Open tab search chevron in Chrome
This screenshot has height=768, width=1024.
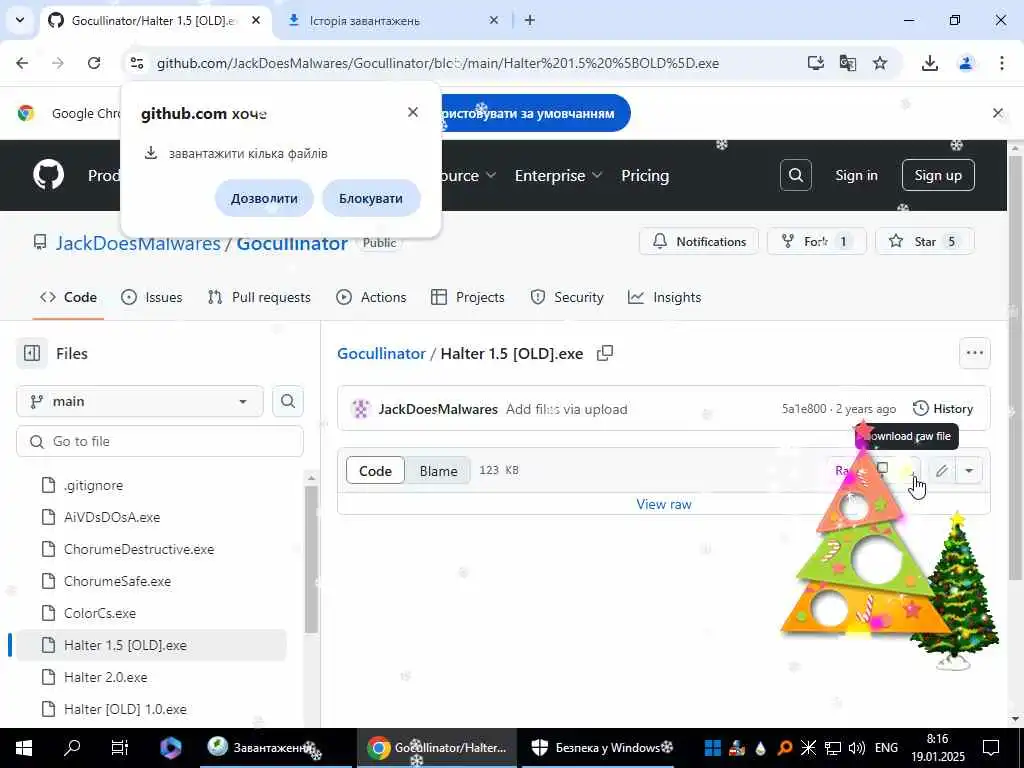pyautogui.click(x=20, y=20)
